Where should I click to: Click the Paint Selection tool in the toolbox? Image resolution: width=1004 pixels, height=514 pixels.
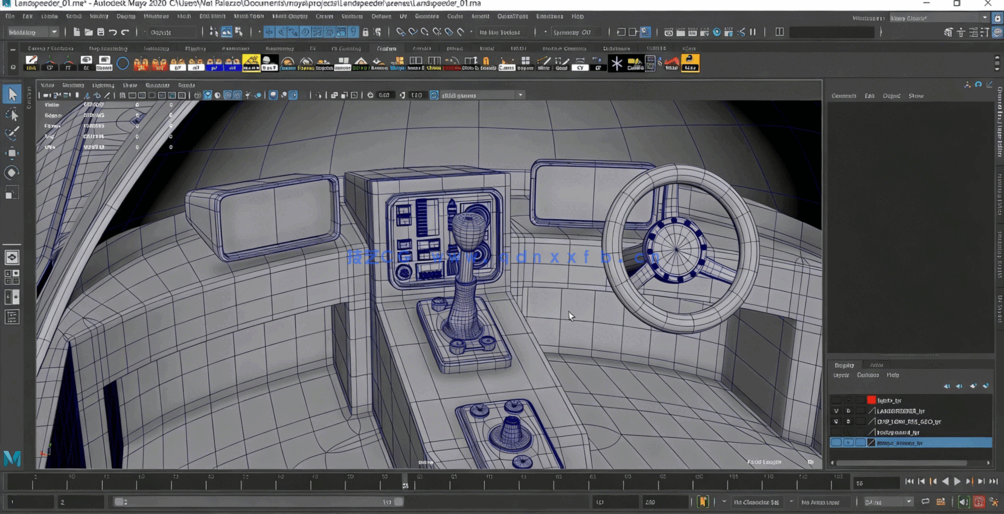pyautogui.click(x=12, y=133)
